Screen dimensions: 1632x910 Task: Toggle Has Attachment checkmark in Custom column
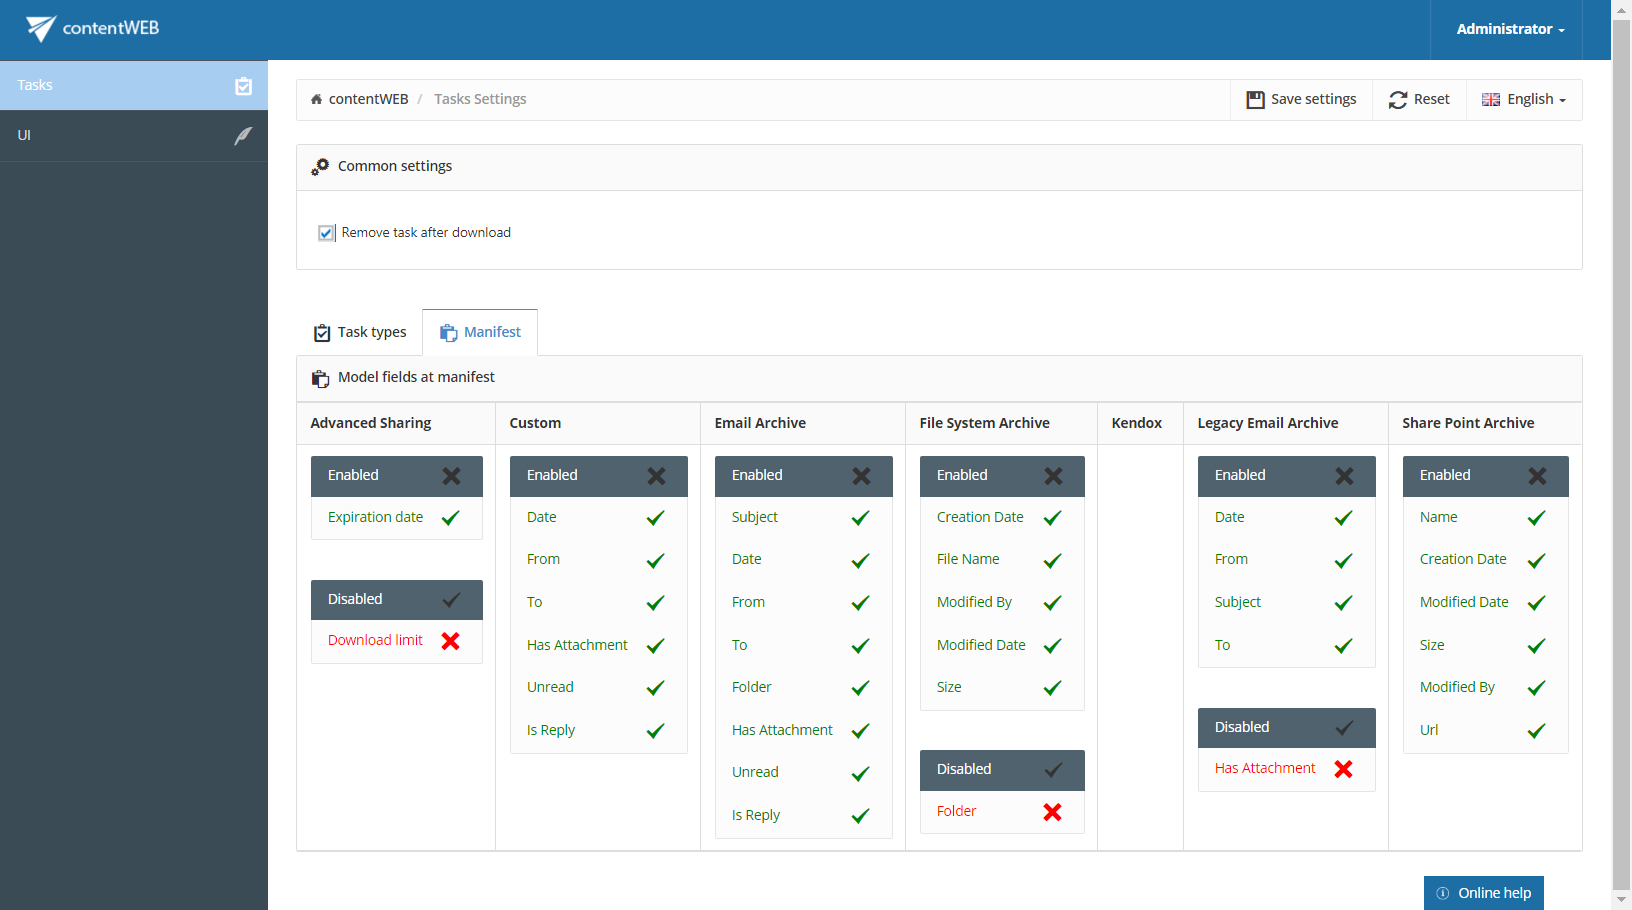tap(656, 646)
